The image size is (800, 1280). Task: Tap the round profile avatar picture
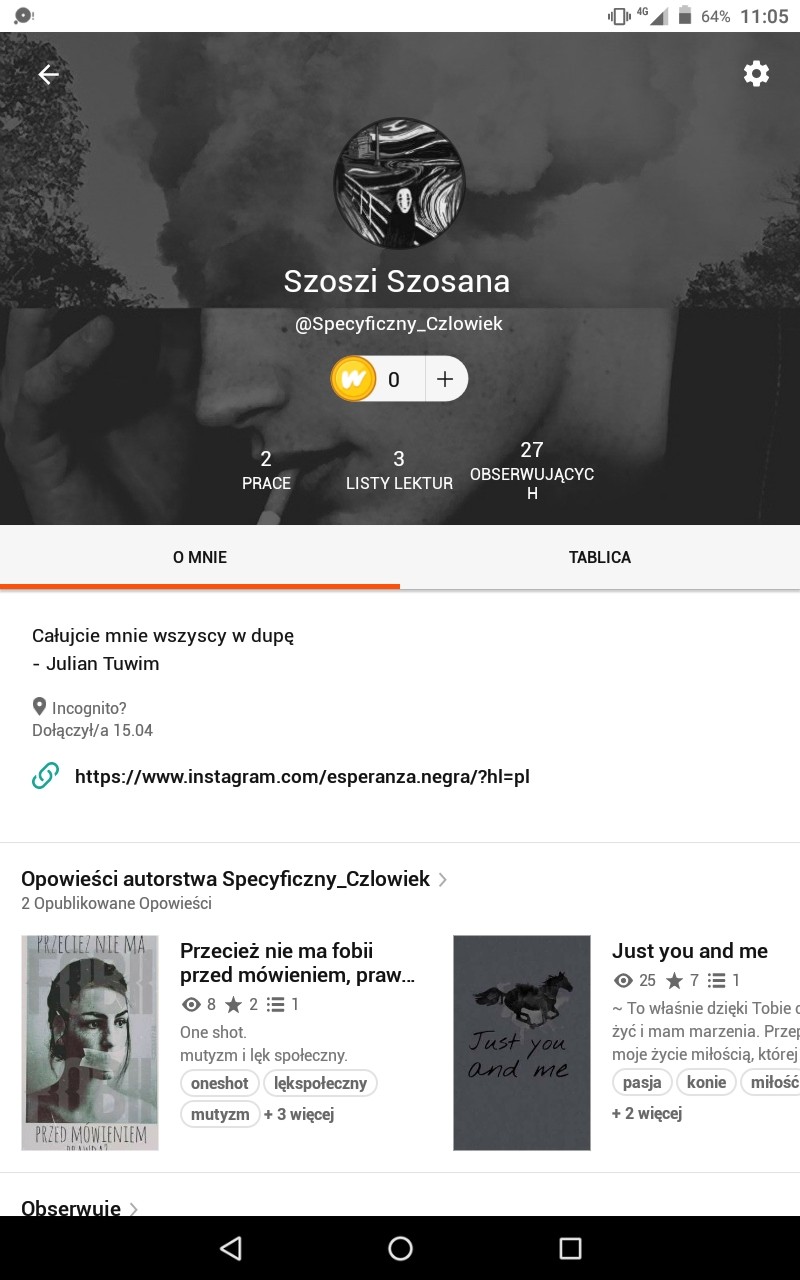tap(399, 183)
